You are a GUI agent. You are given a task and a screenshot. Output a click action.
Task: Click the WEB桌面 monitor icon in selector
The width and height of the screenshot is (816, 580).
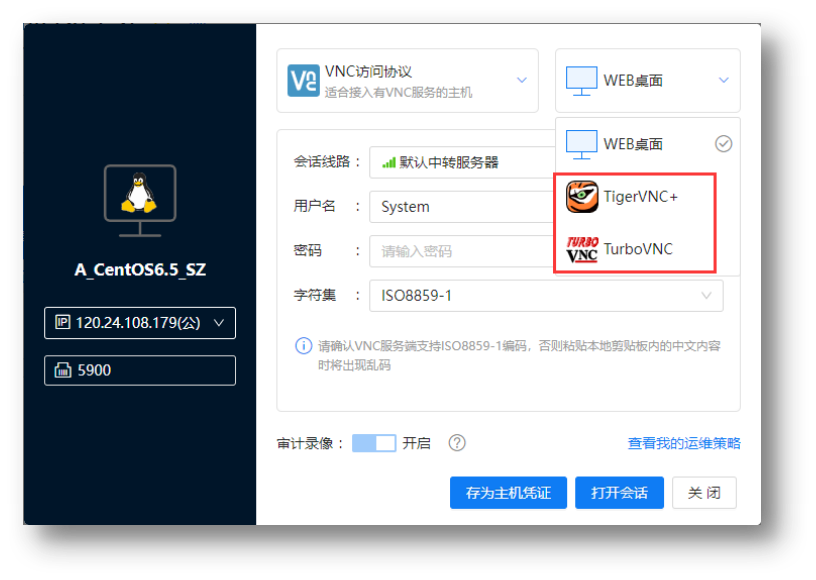[581, 81]
